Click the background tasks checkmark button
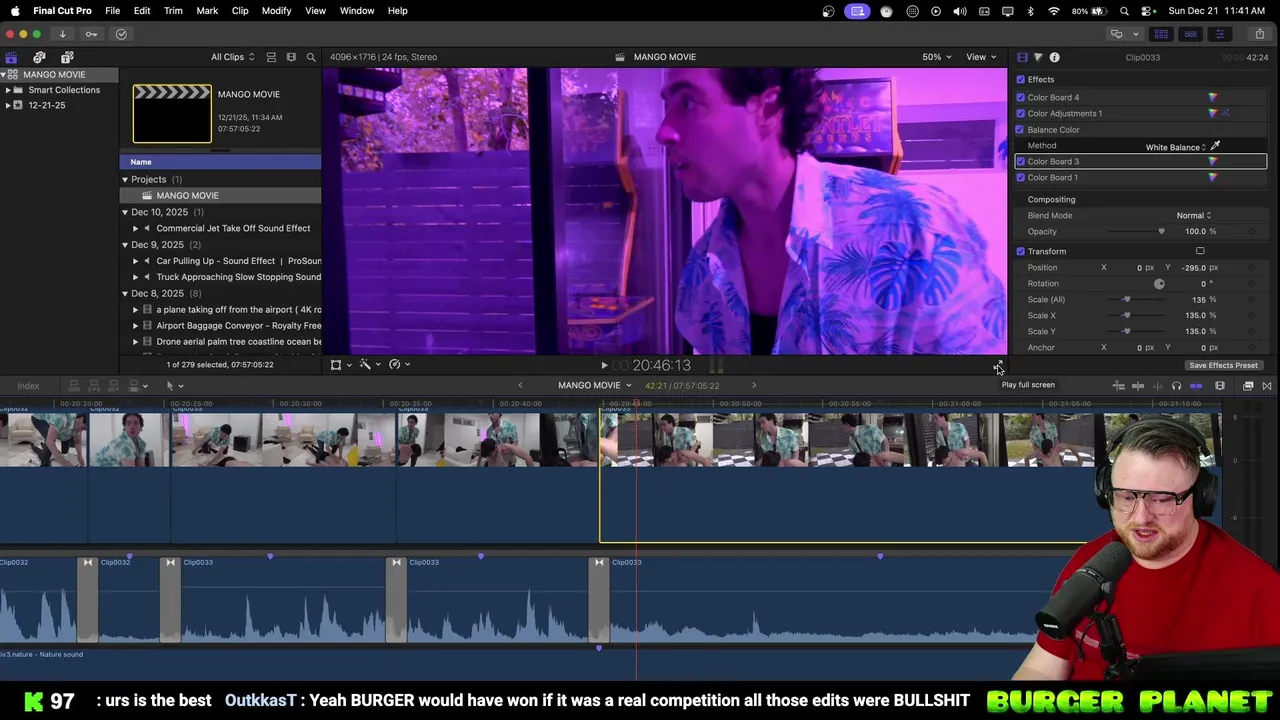The height and width of the screenshot is (720, 1280). click(121, 34)
